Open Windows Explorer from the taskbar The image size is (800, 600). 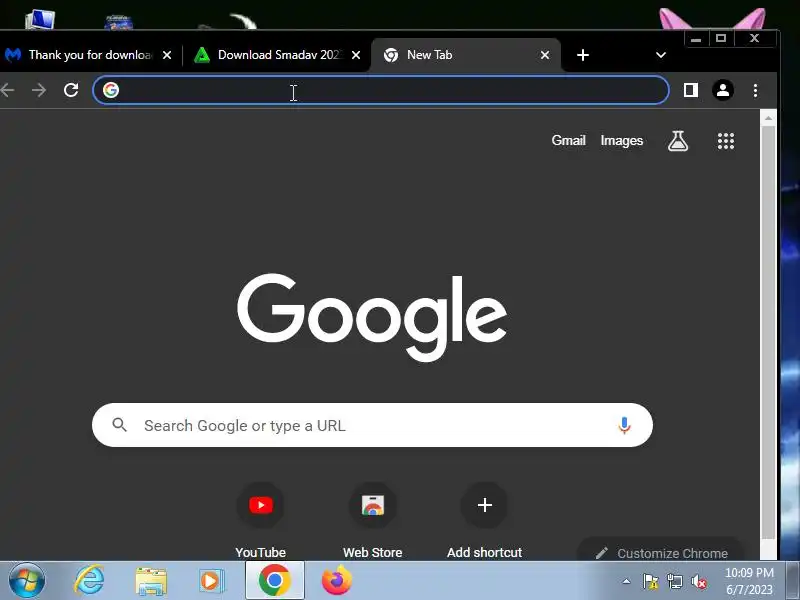[x=151, y=582]
